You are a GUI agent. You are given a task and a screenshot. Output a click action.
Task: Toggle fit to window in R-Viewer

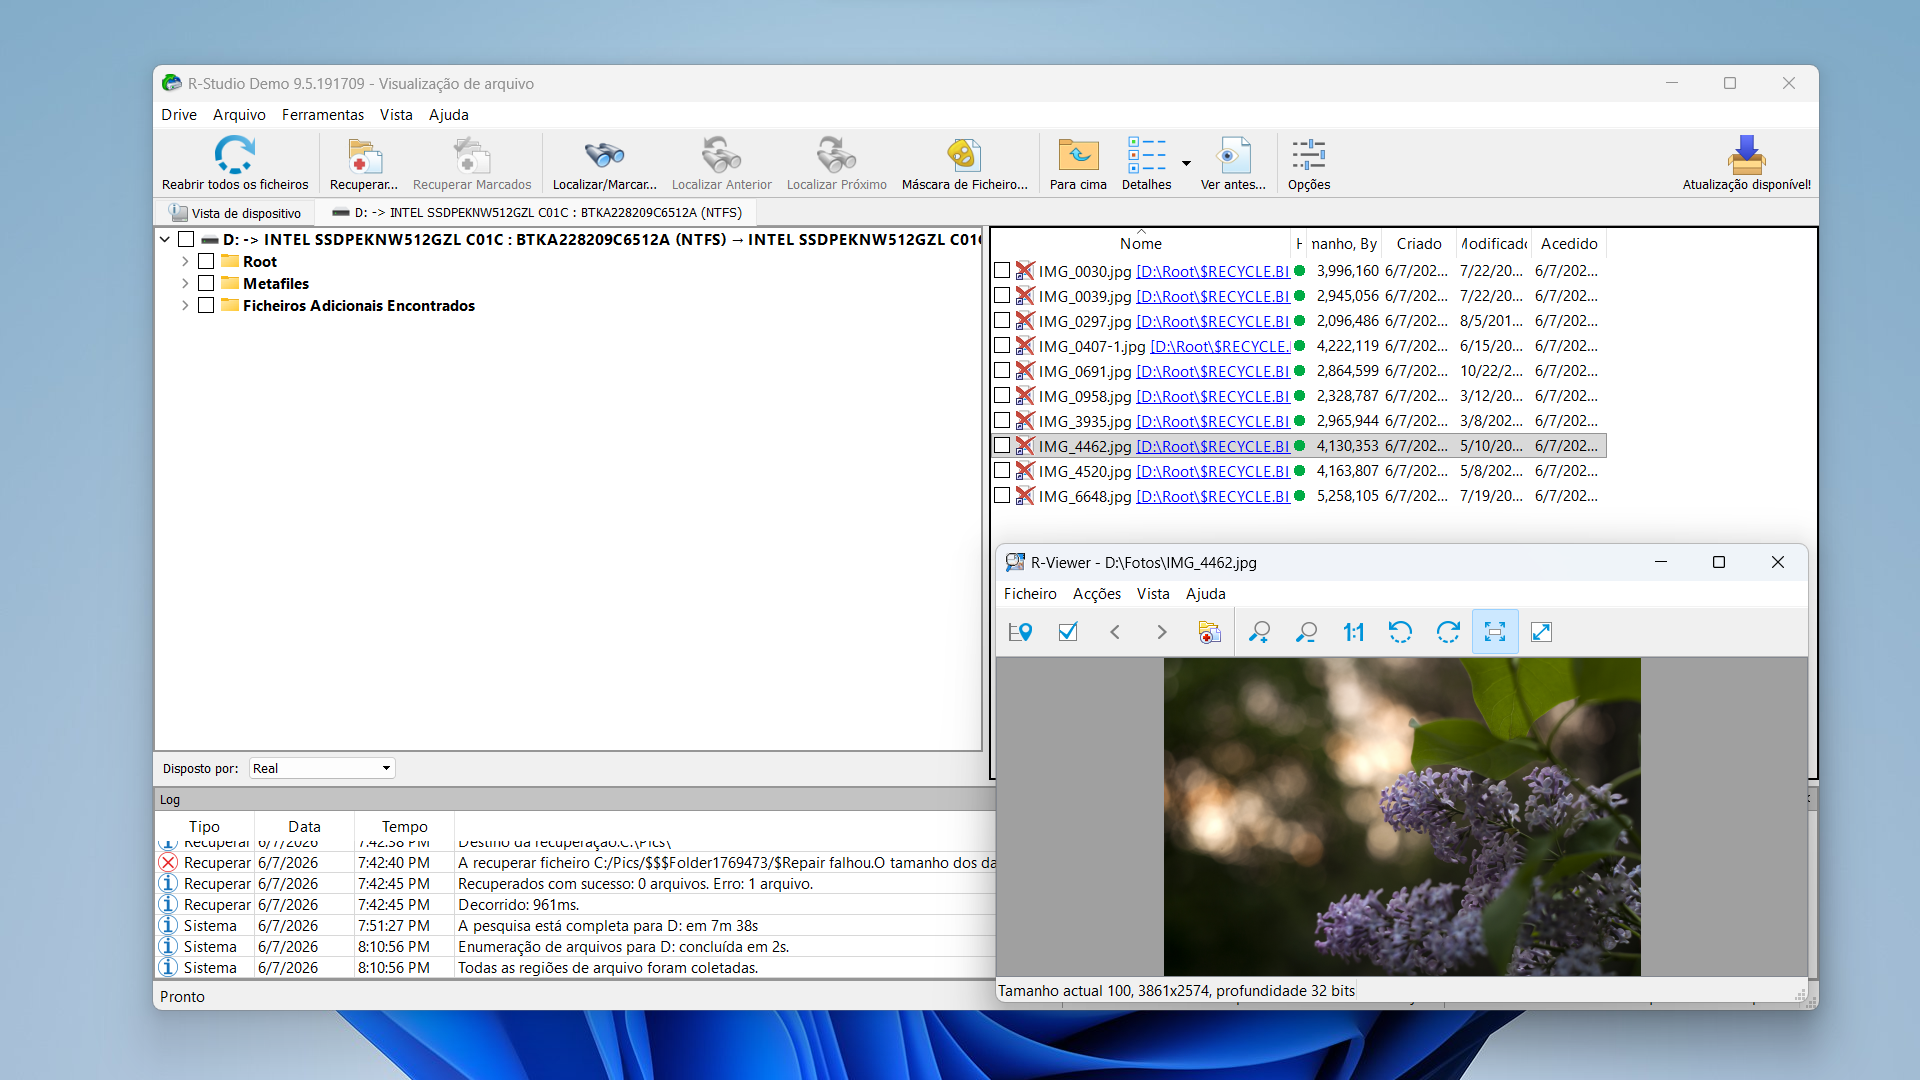[1495, 632]
